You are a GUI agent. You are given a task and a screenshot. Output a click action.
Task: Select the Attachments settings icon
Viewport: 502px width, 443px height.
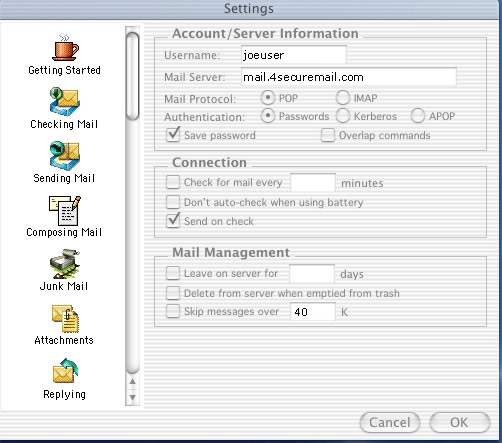(65, 319)
